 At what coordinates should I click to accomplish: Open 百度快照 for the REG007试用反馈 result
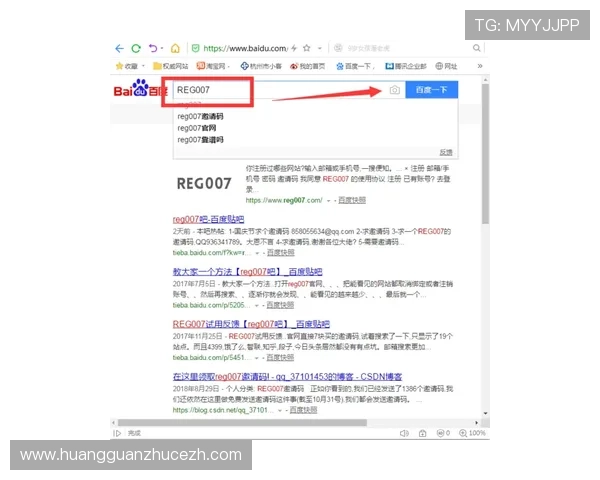(280, 358)
